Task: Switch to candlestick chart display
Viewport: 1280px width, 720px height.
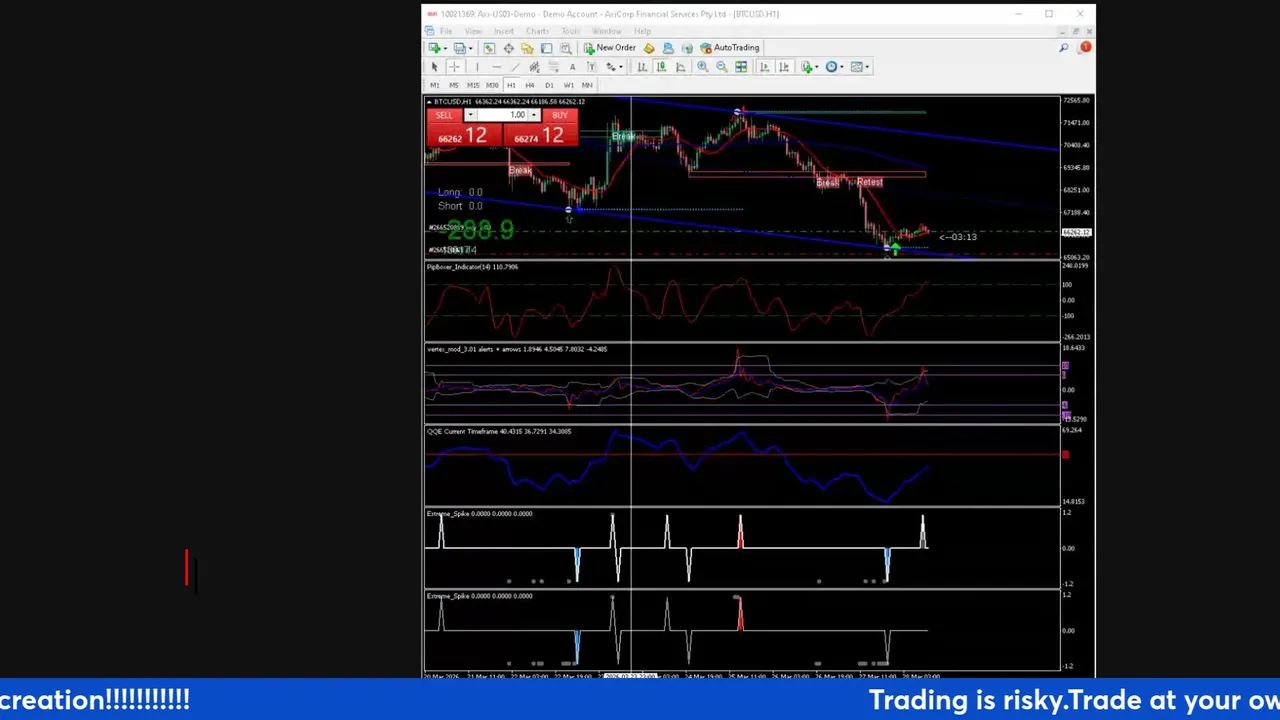Action: (661, 67)
